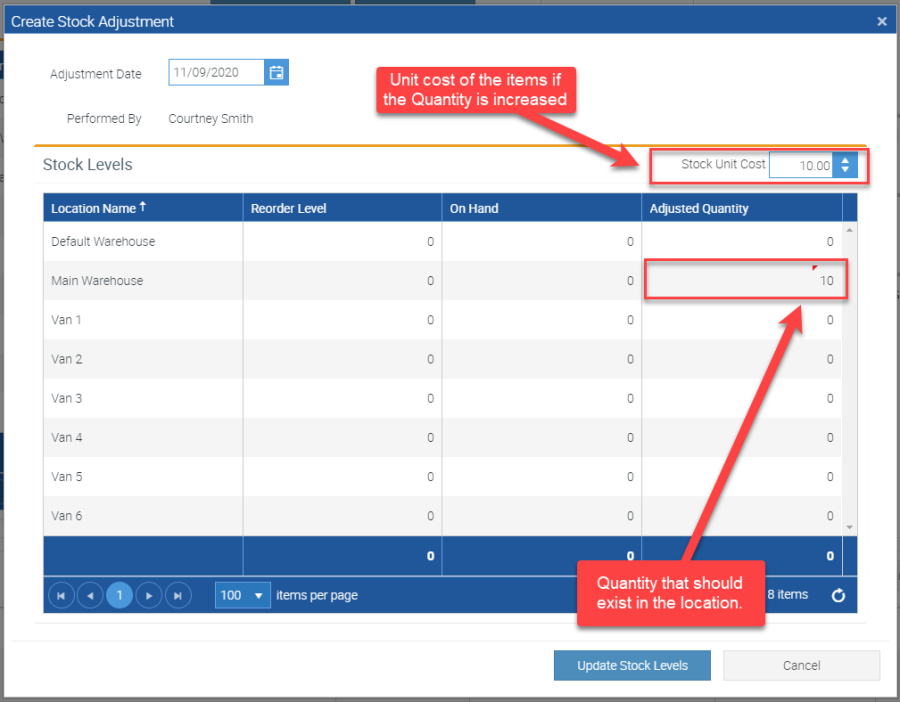Click Van 6 adjusted quantity cell
The width and height of the screenshot is (900, 702).
pos(742,515)
